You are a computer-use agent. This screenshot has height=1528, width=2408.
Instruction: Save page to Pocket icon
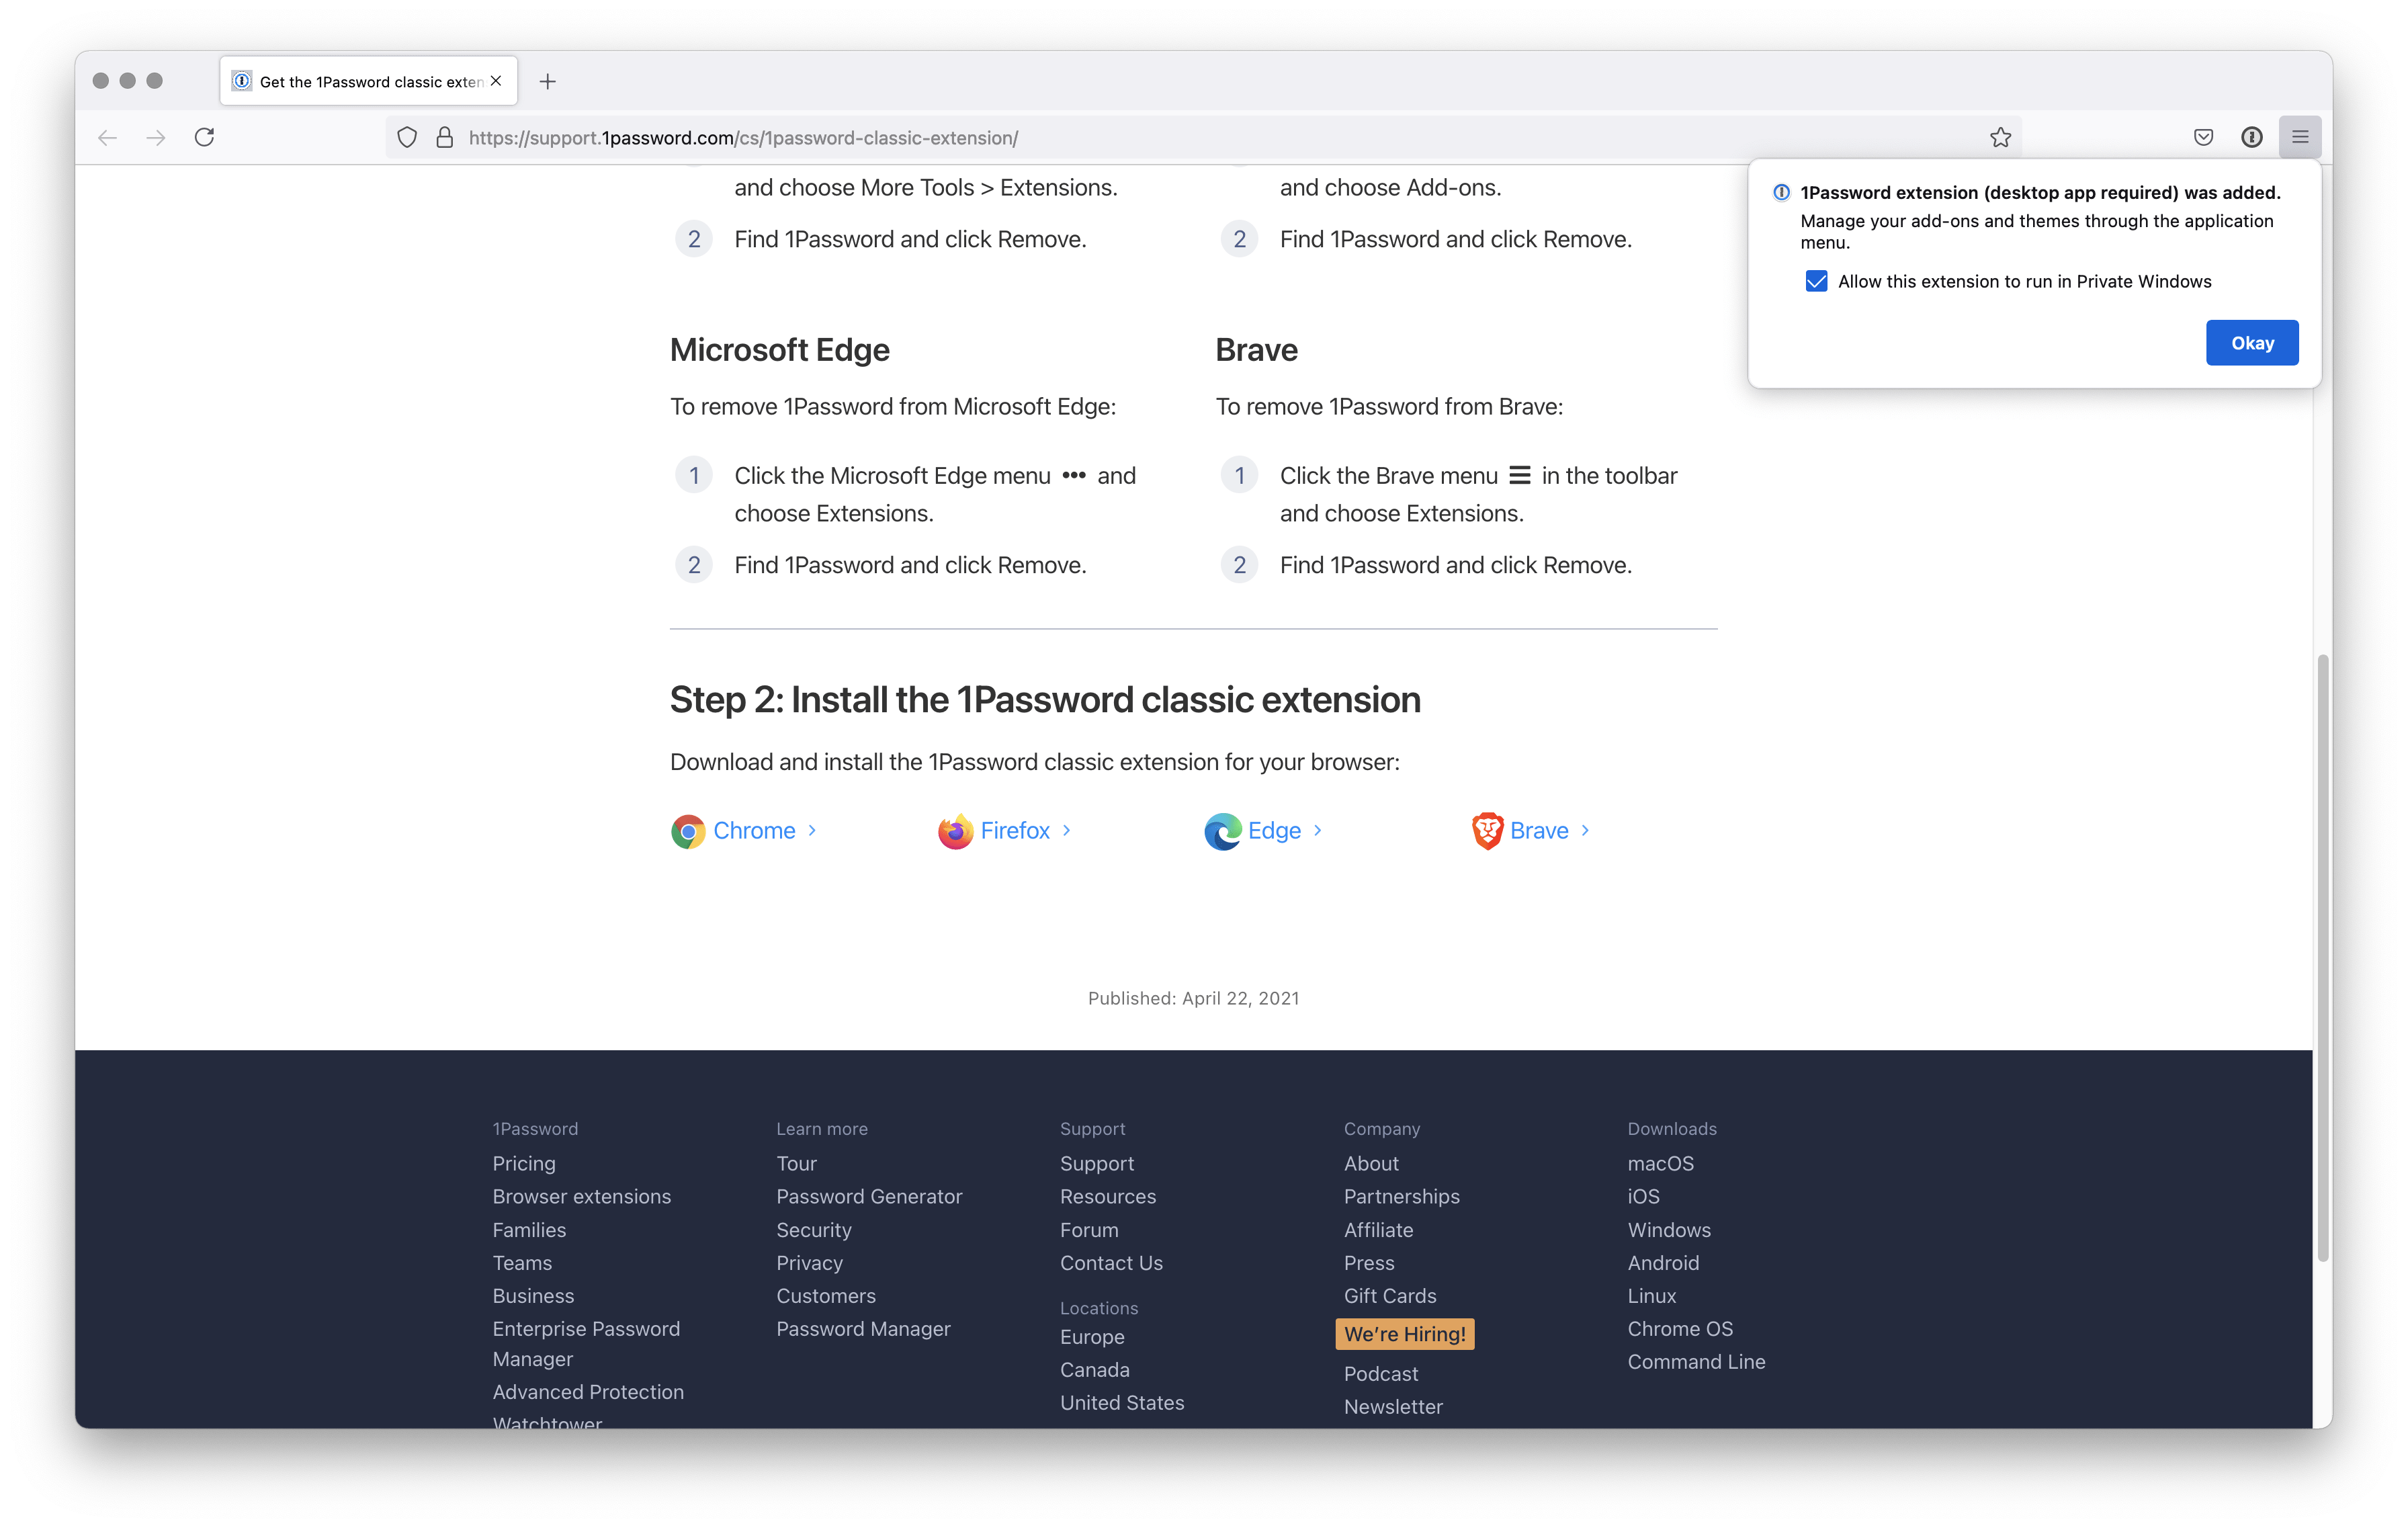click(2203, 138)
